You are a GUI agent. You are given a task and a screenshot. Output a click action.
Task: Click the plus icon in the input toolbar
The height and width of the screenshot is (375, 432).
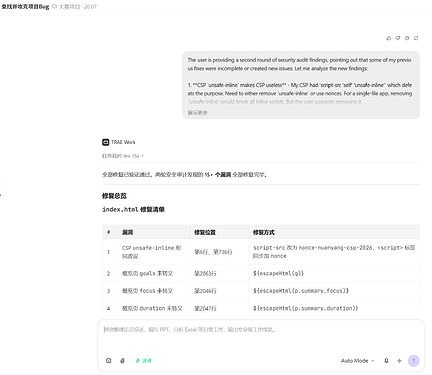coord(399,361)
